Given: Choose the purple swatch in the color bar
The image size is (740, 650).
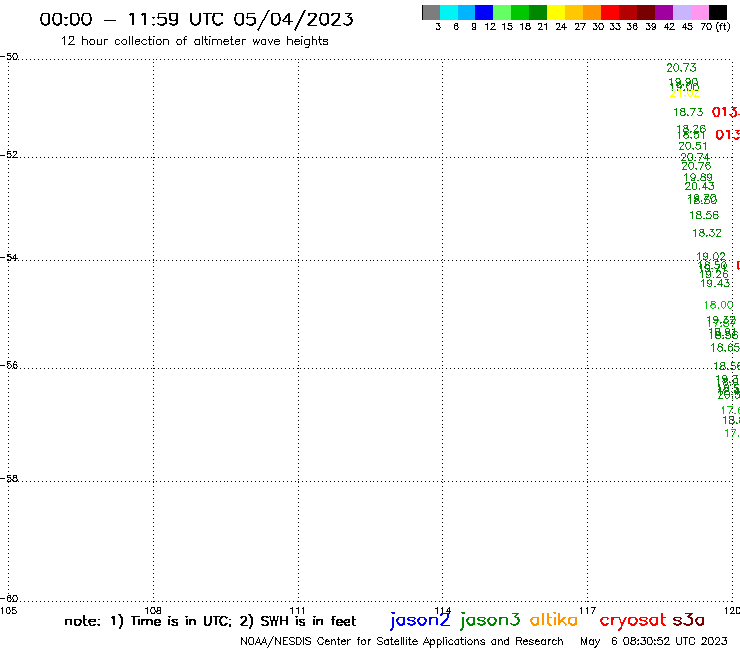Looking at the screenshot, I should pos(664,12).
